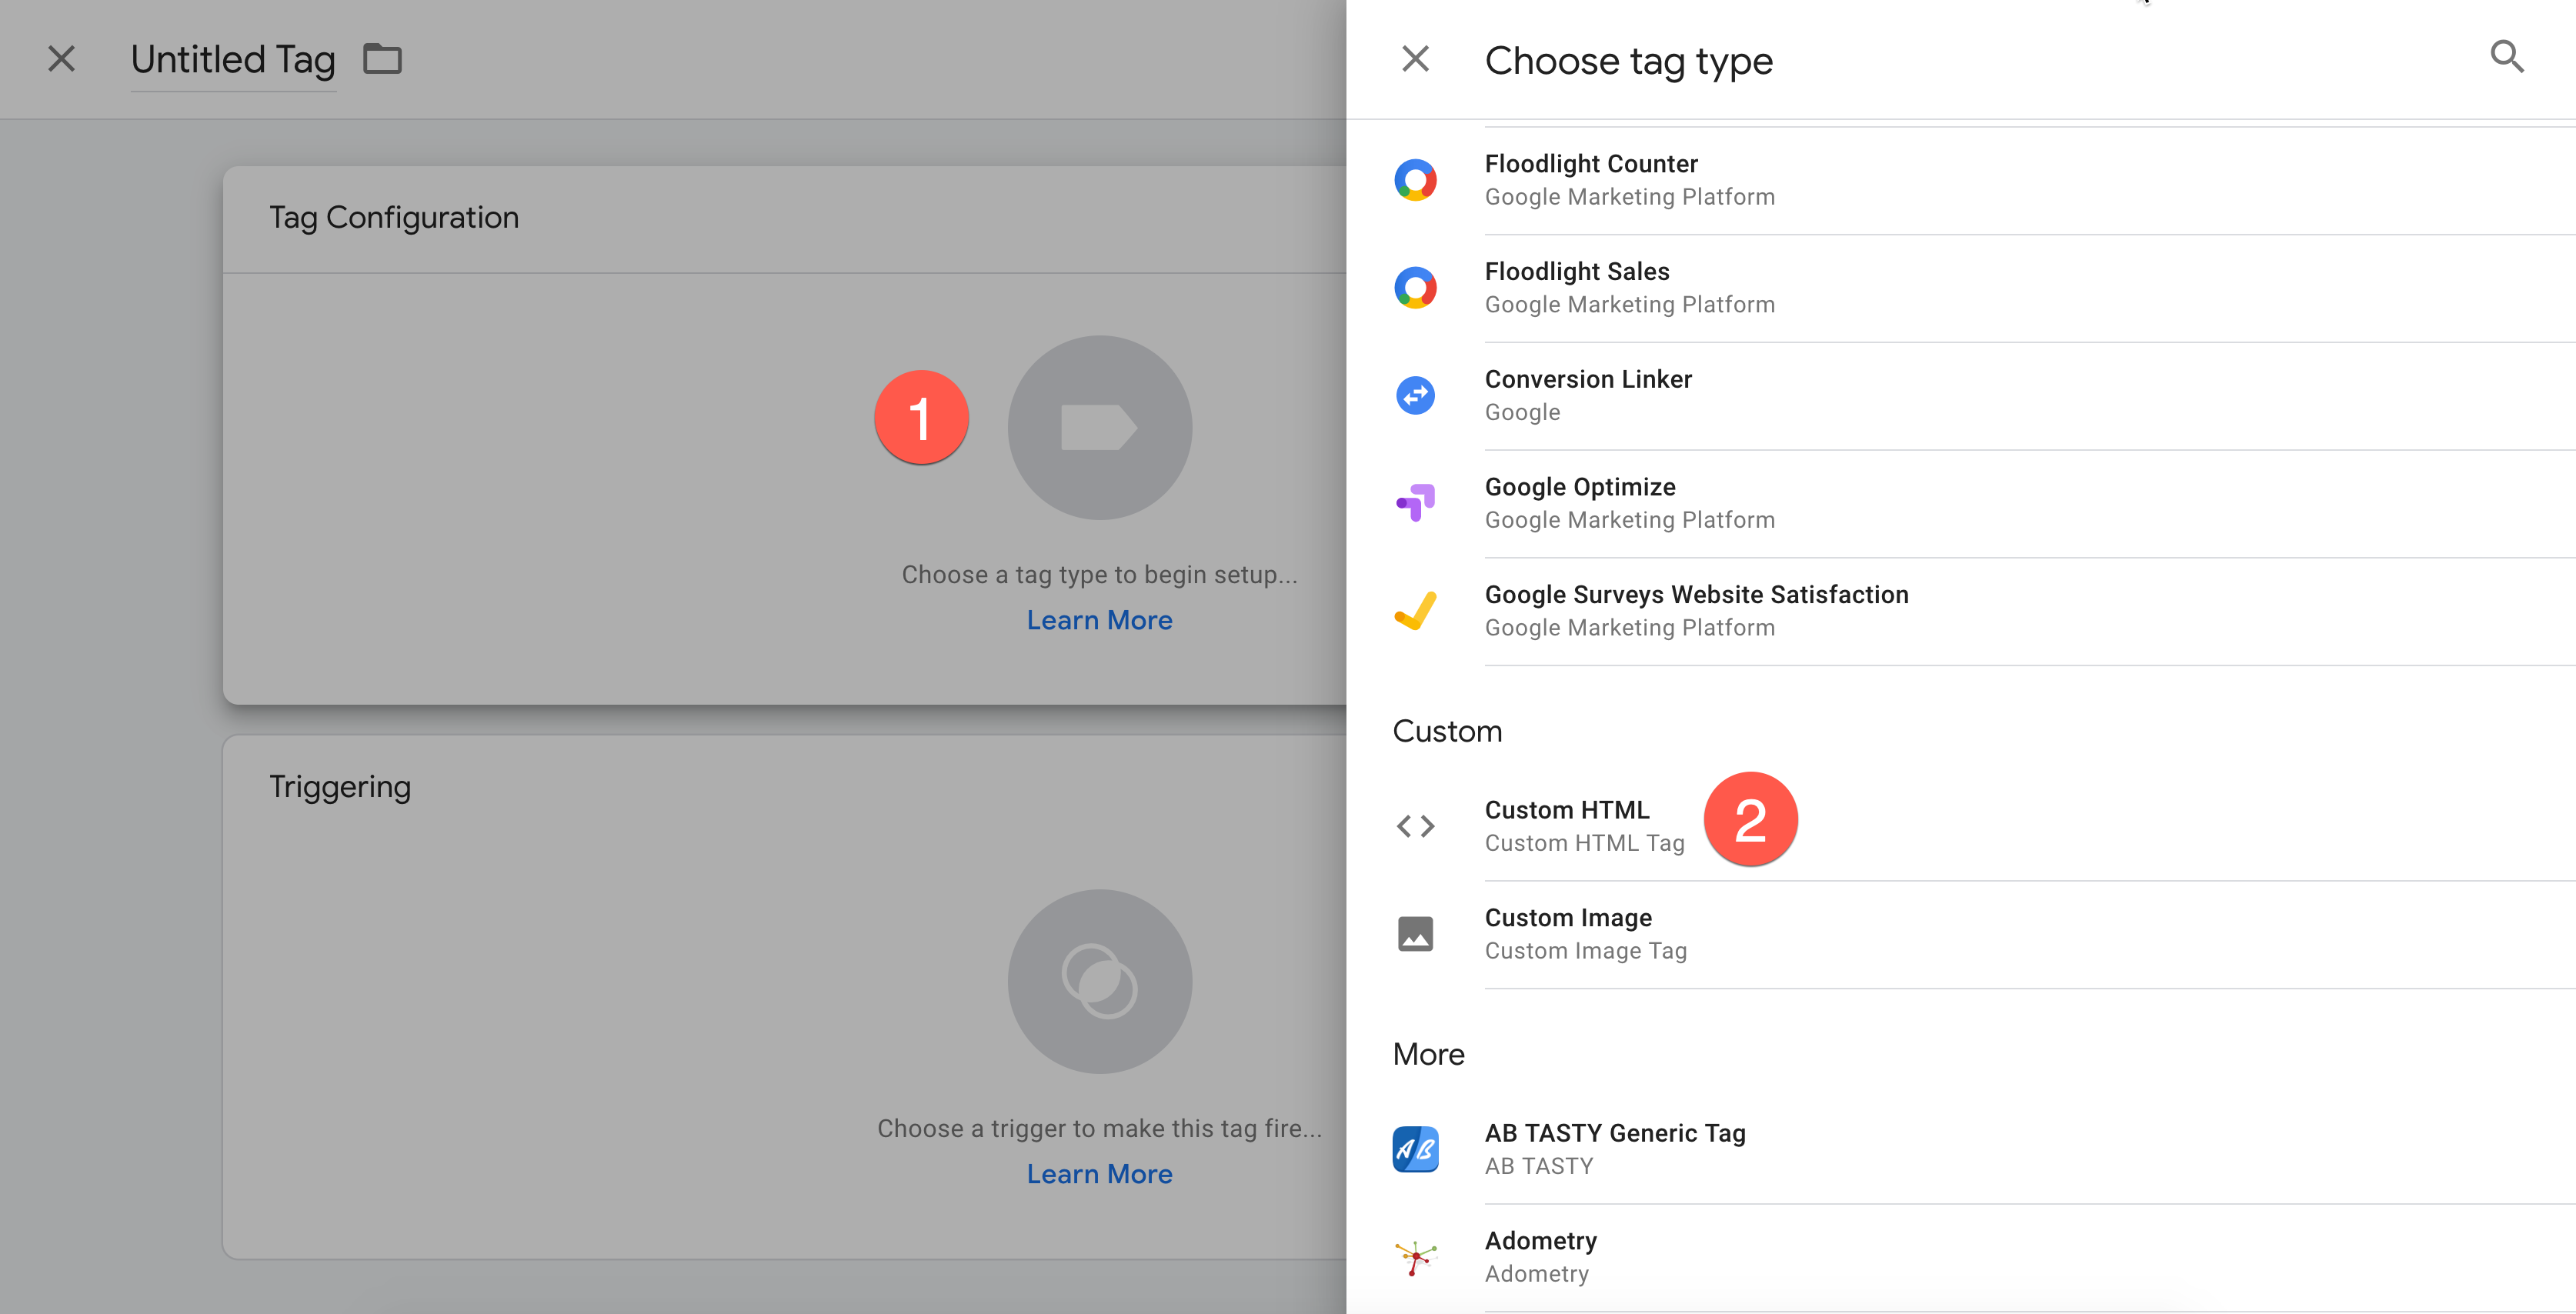Click the tag configuration placeholder icon

[1099, 427]
